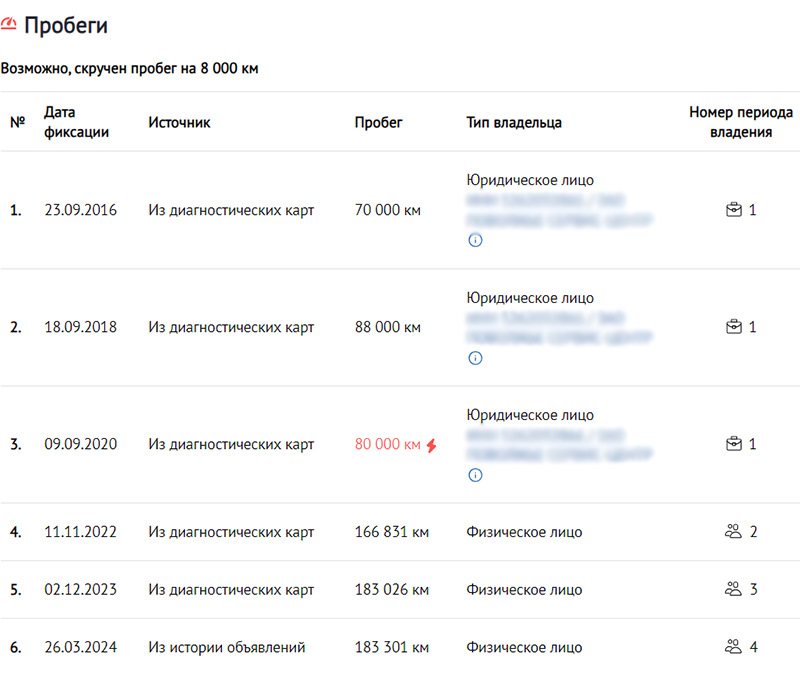Click red lightning icon next to 80 000 км

pos(432,445)
